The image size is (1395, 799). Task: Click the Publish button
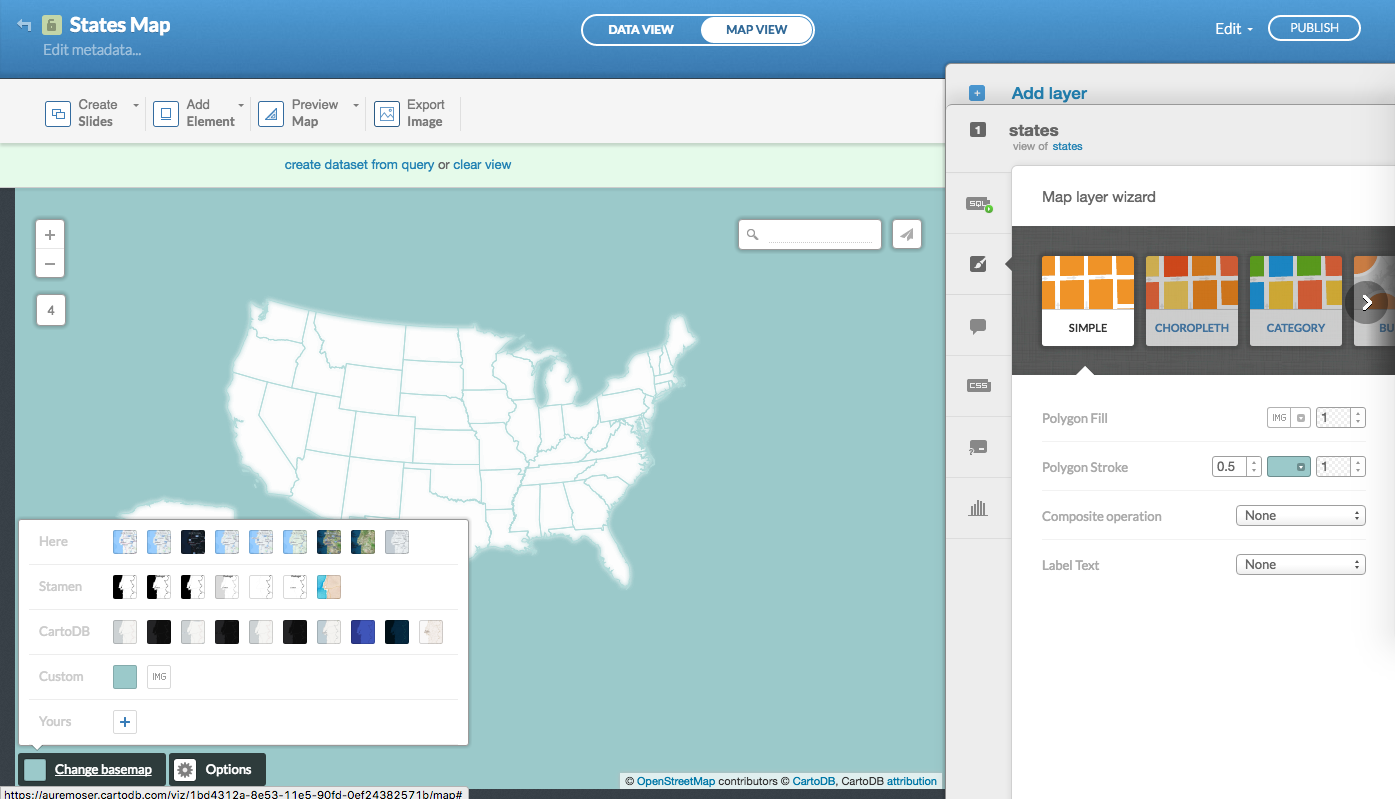(x=1314, y=28)
